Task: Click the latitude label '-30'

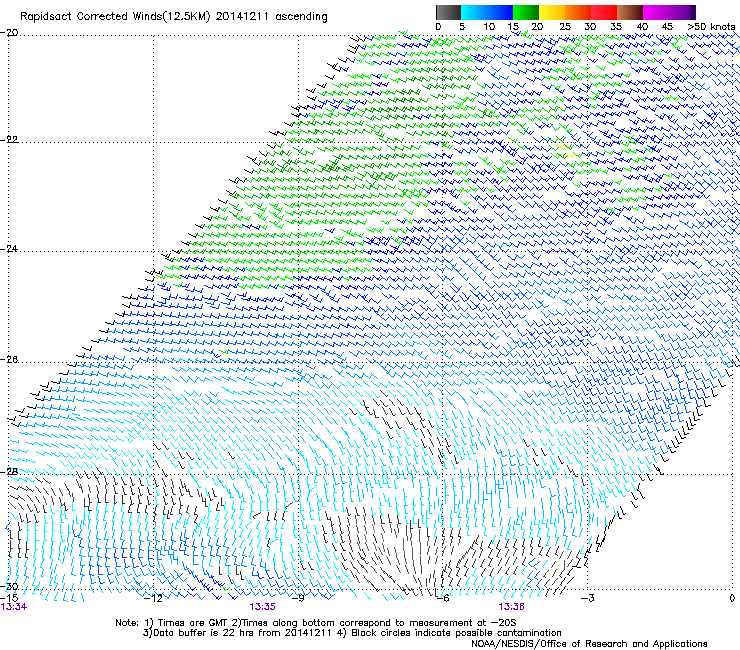Action: click(x=9, y=586)
